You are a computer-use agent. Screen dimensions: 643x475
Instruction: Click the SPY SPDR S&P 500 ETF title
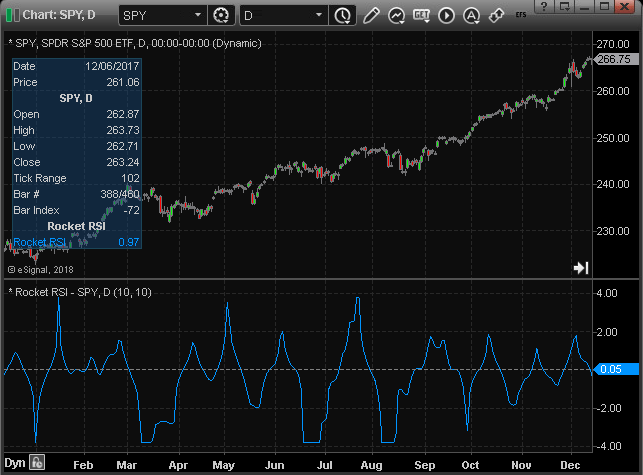coord(135,43)
